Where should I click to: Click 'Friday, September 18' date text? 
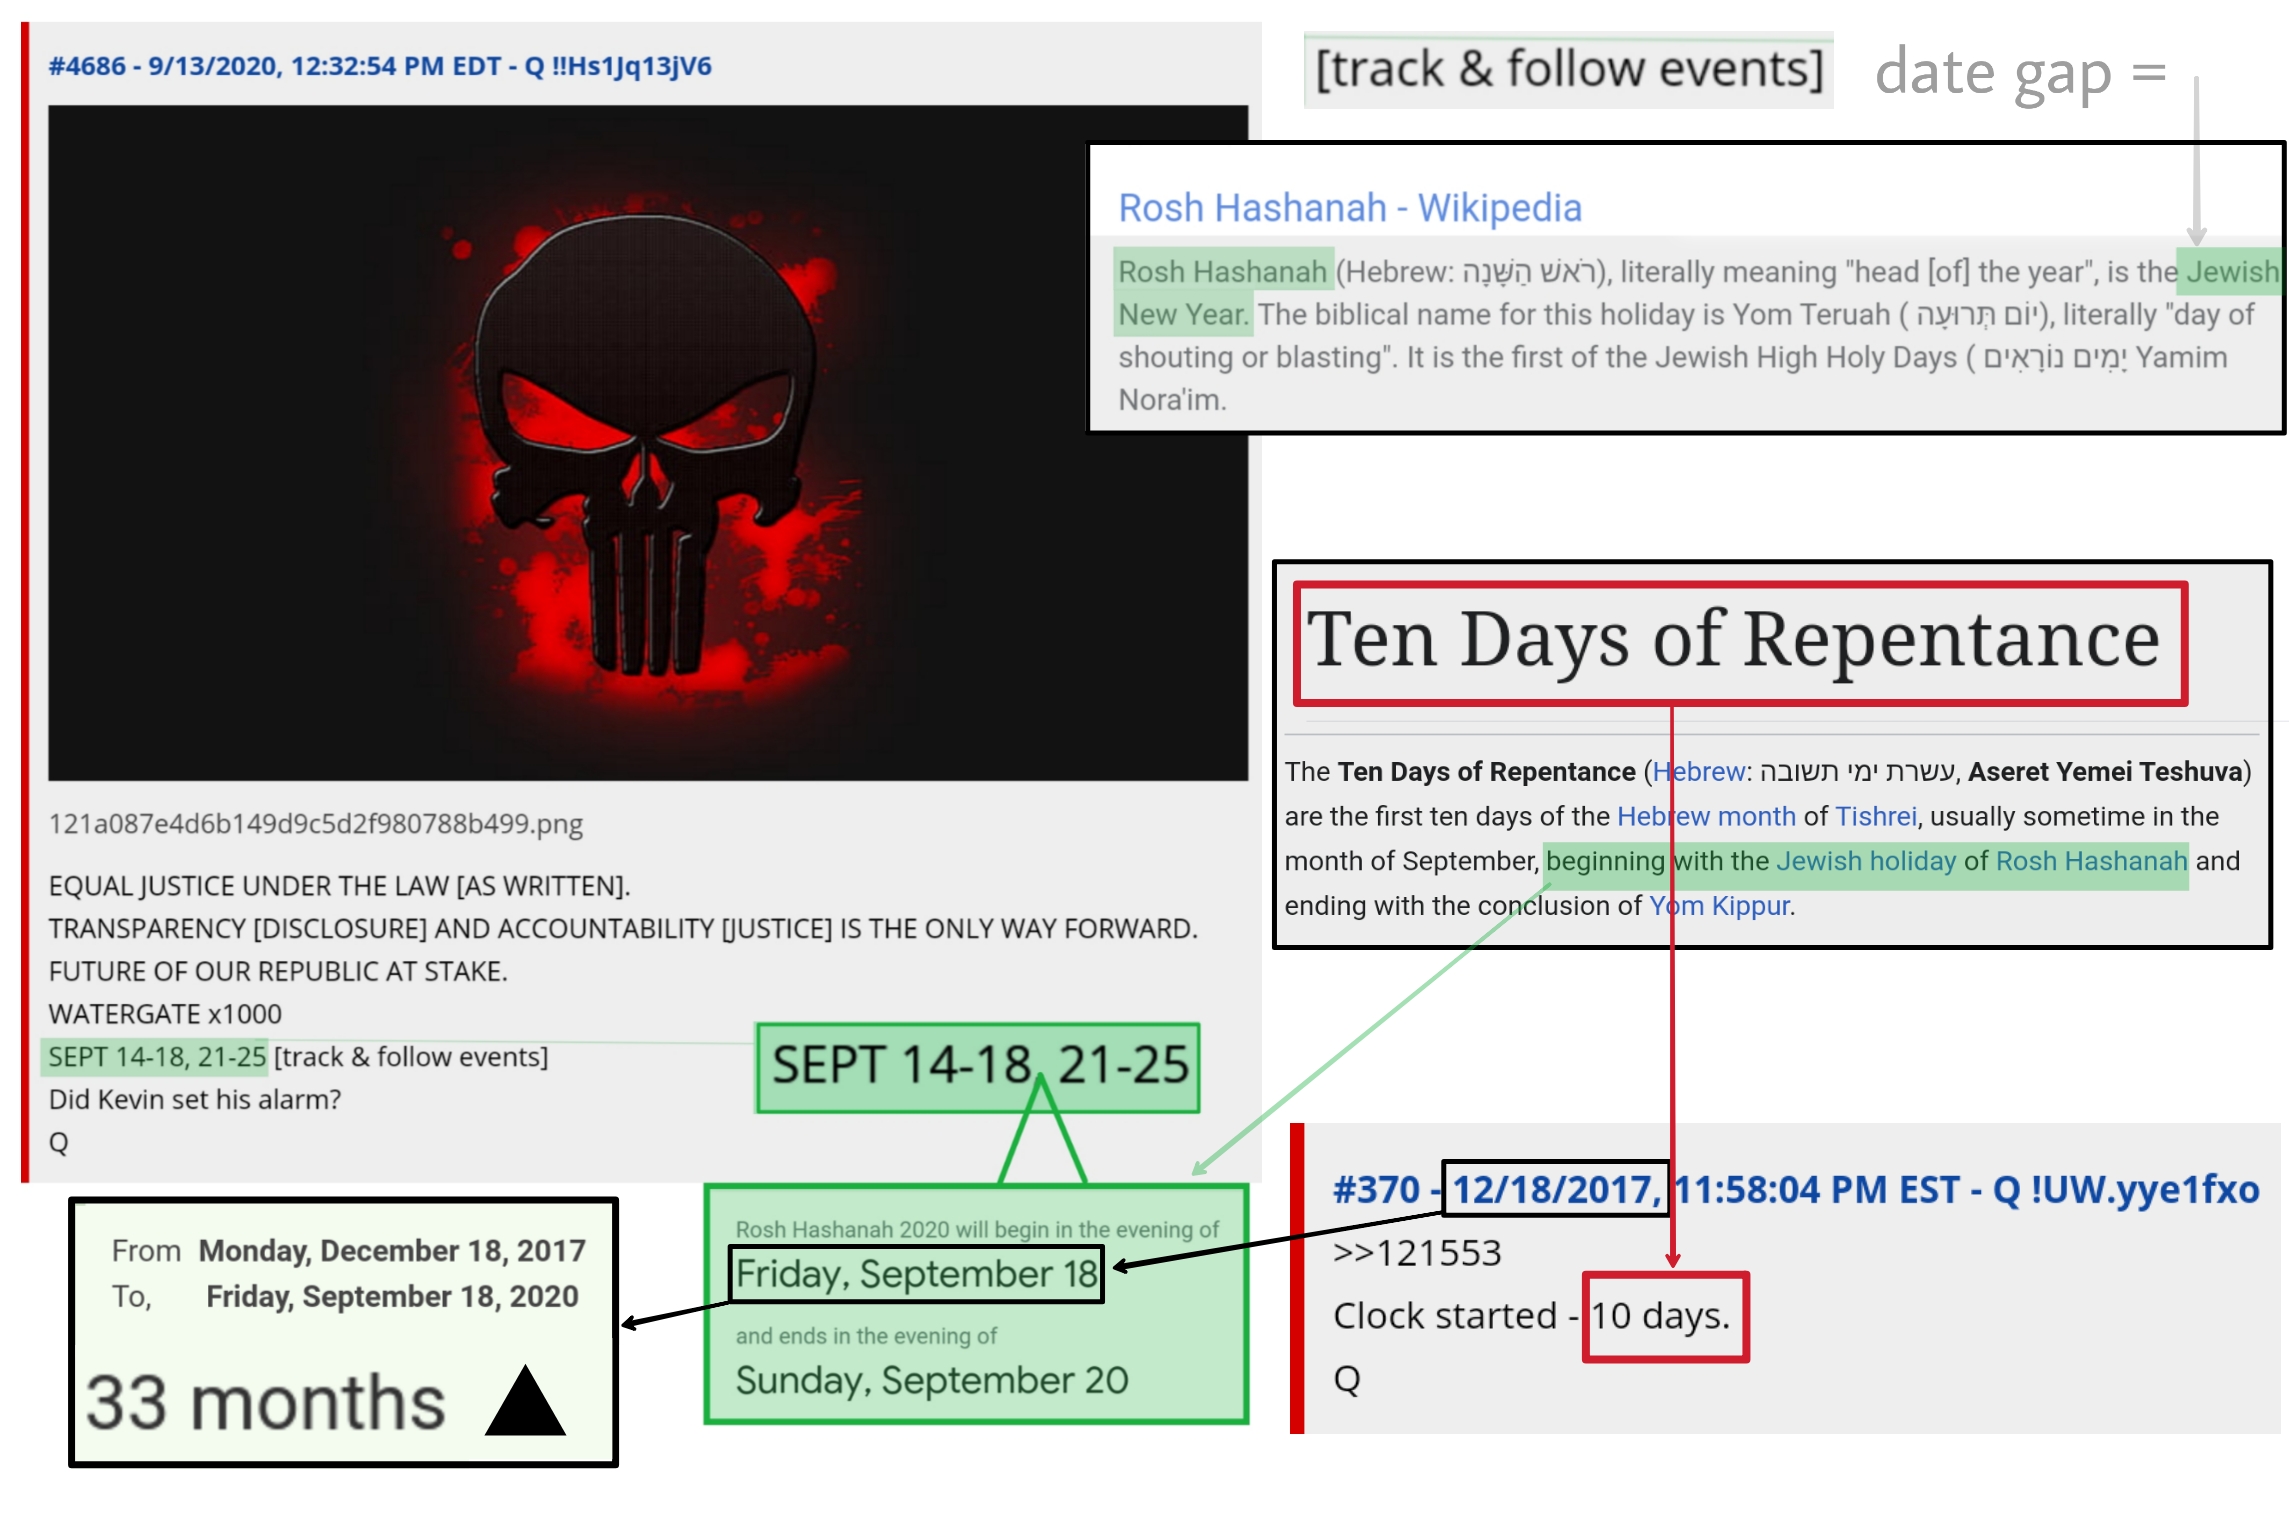(x=916, y=1274)
